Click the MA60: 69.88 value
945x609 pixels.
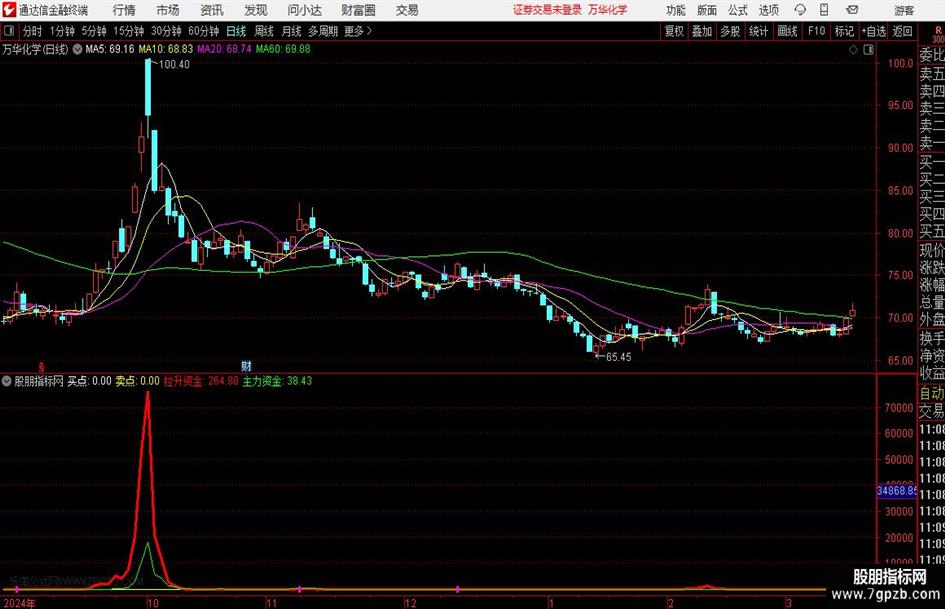pos(283,49)
